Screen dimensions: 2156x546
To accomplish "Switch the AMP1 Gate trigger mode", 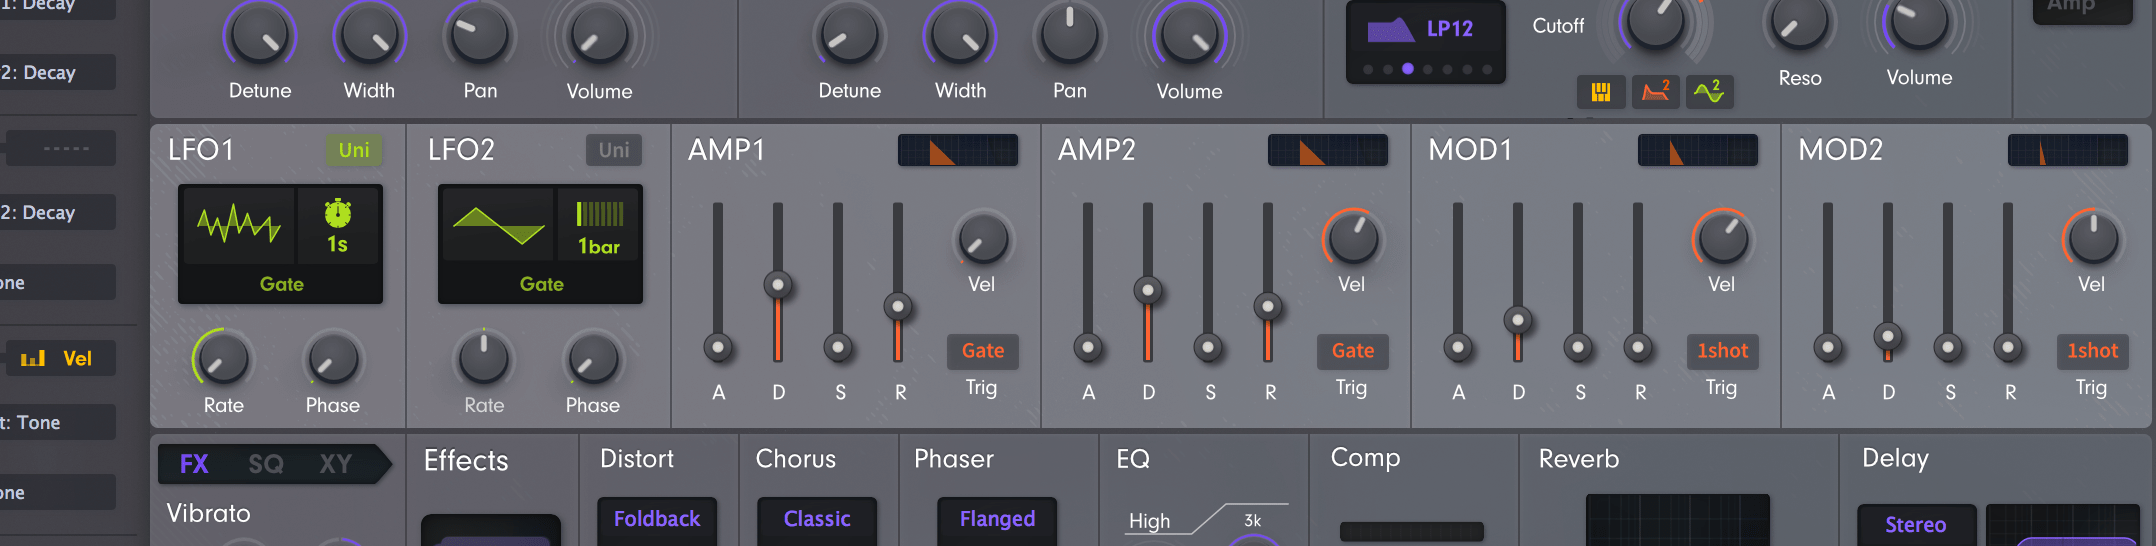I will 983,351.
